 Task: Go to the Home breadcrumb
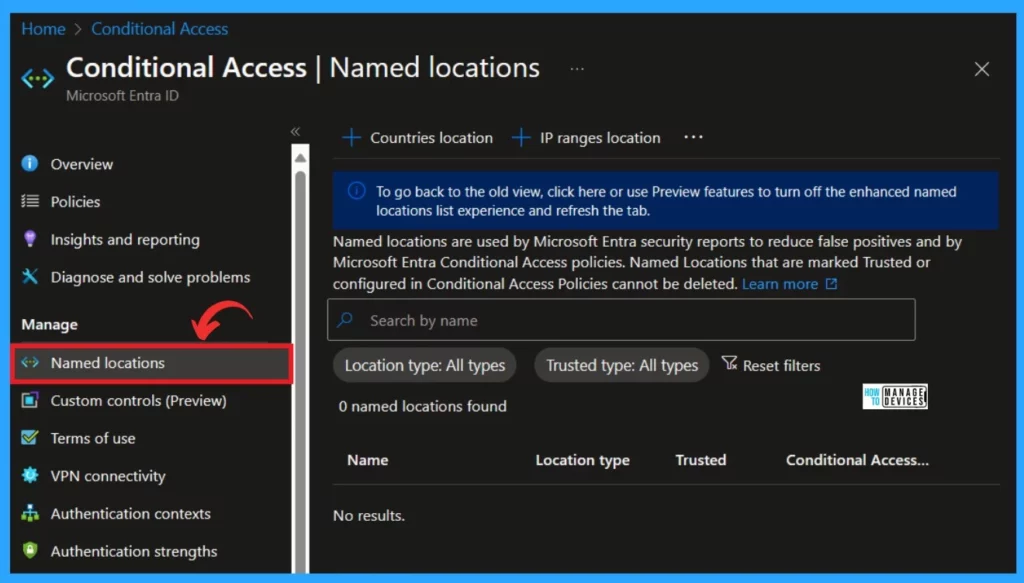pyautogui.click(x=43, y=29)
